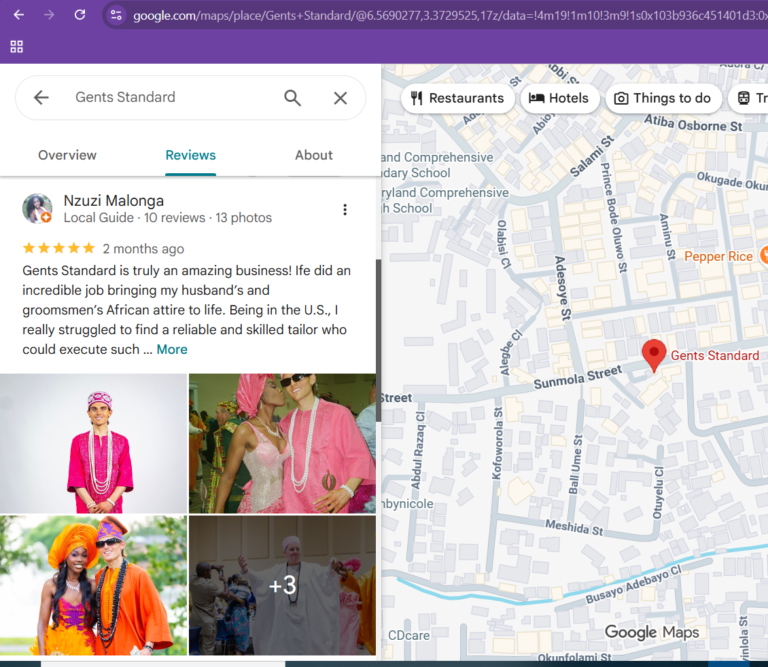This screenshot has width=768, height=667.
Task: Reload the page with the refresh icon
Action: coord(80,15)
